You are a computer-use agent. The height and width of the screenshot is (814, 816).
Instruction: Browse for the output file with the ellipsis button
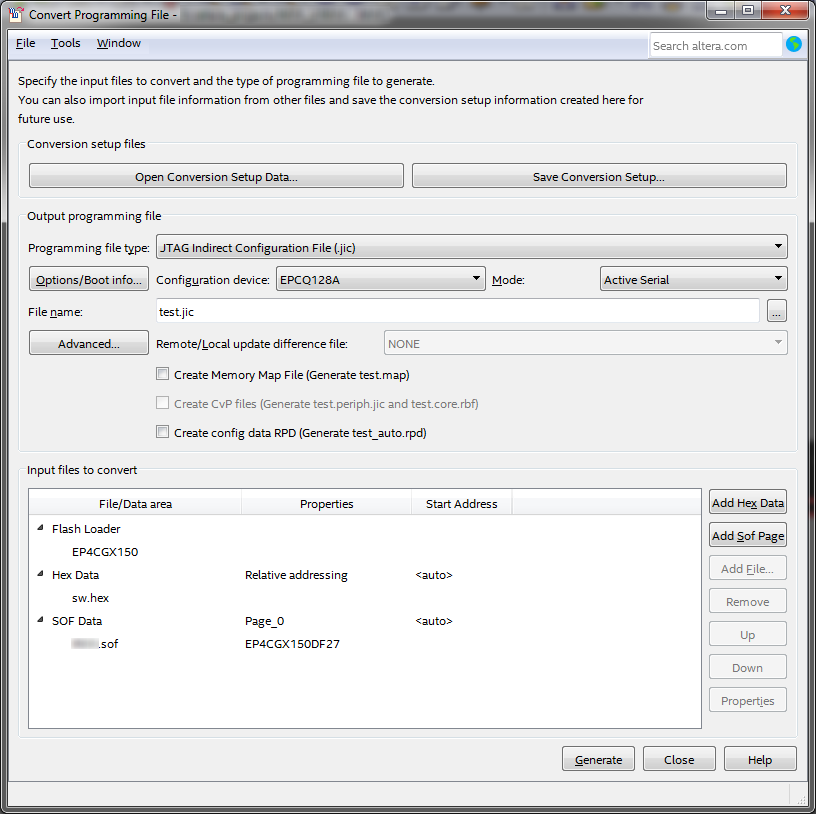click(x=776, y=311)
